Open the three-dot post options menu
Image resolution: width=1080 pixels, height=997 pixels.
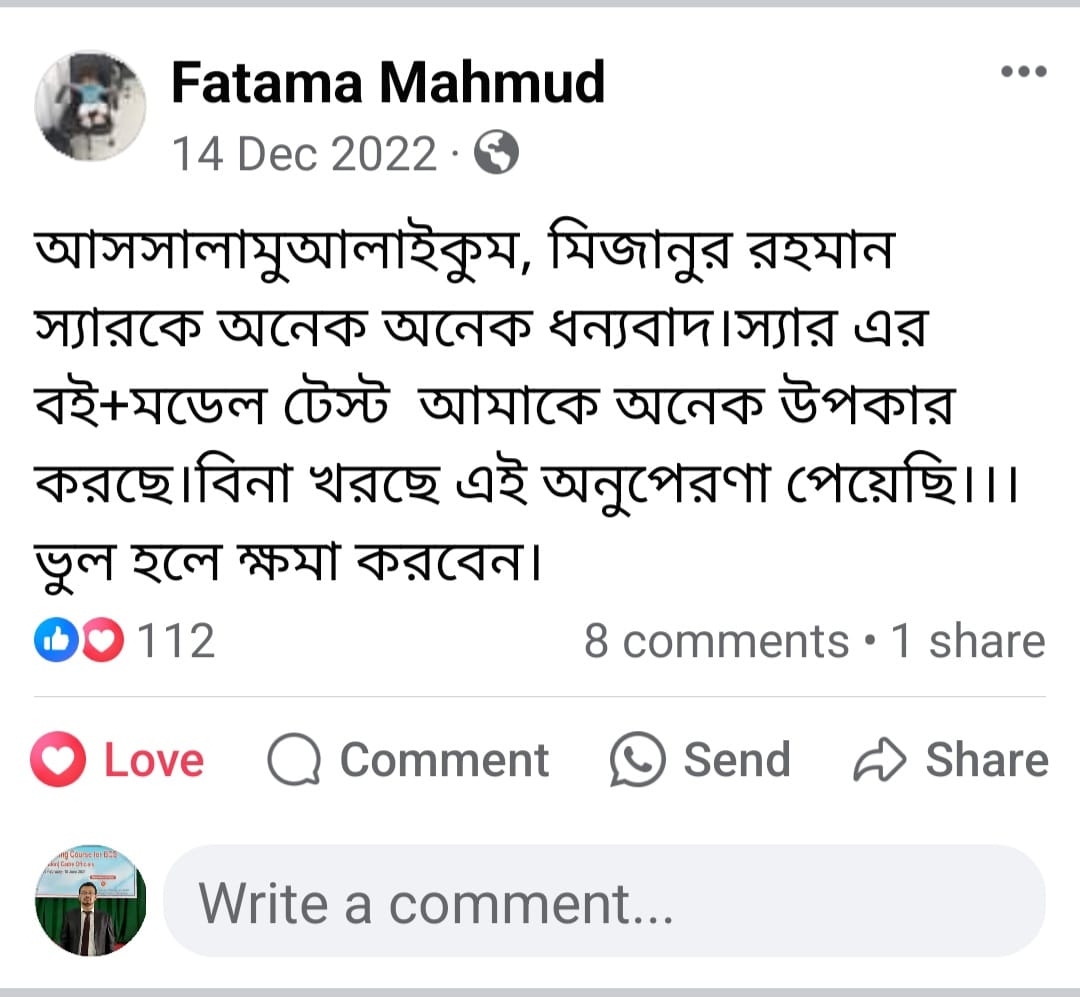pyautogui.click(x=1023, y=71)
